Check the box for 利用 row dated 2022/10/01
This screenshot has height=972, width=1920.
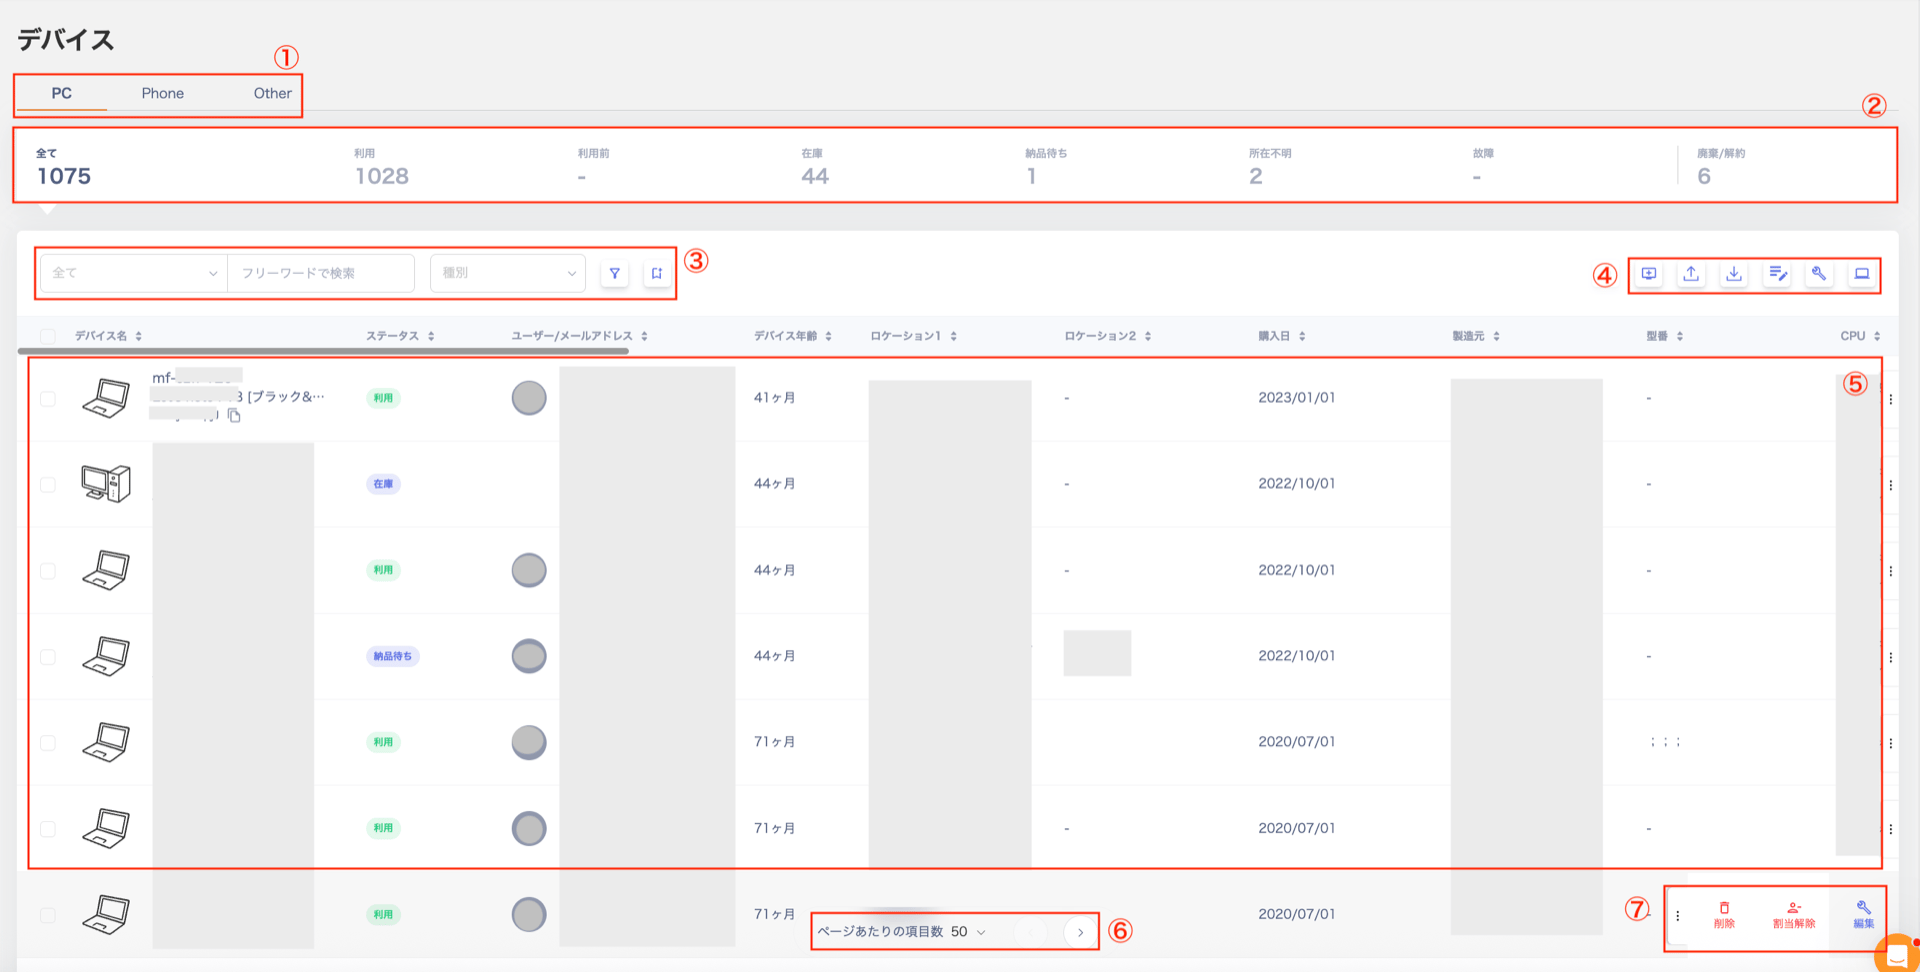(48, 570)
